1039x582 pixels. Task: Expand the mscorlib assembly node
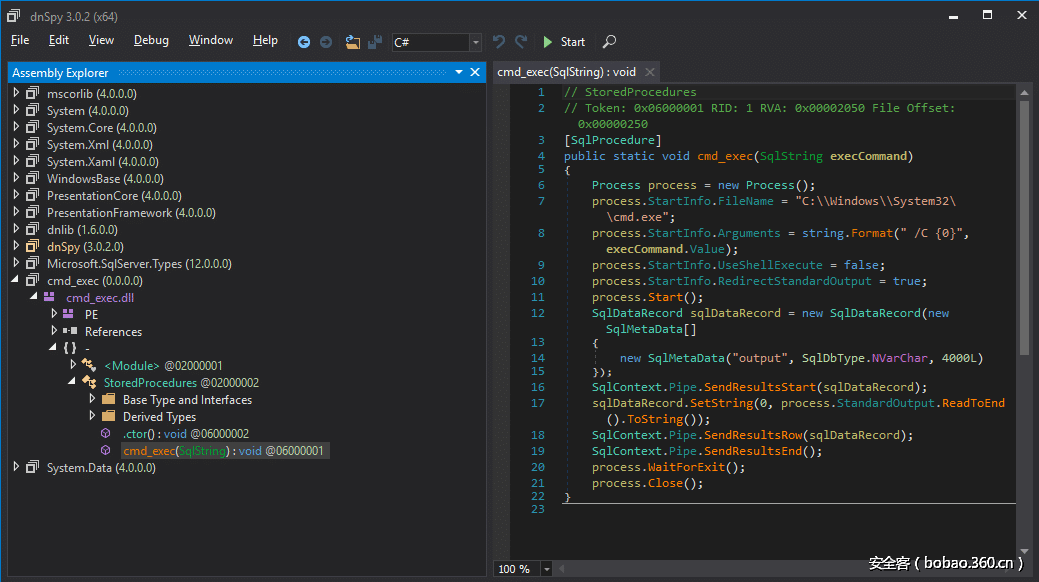coord(16,93)
